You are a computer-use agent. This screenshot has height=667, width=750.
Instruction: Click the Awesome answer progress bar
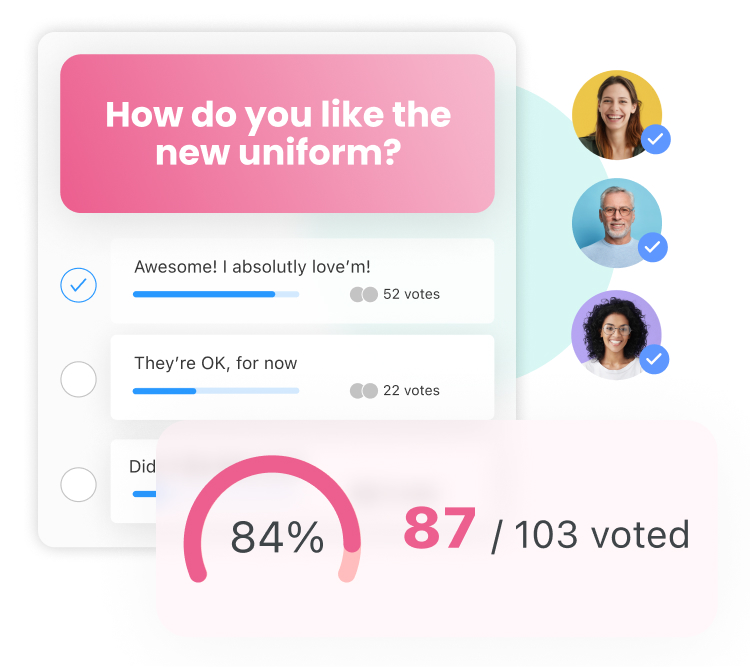click(x=216, y=295)
